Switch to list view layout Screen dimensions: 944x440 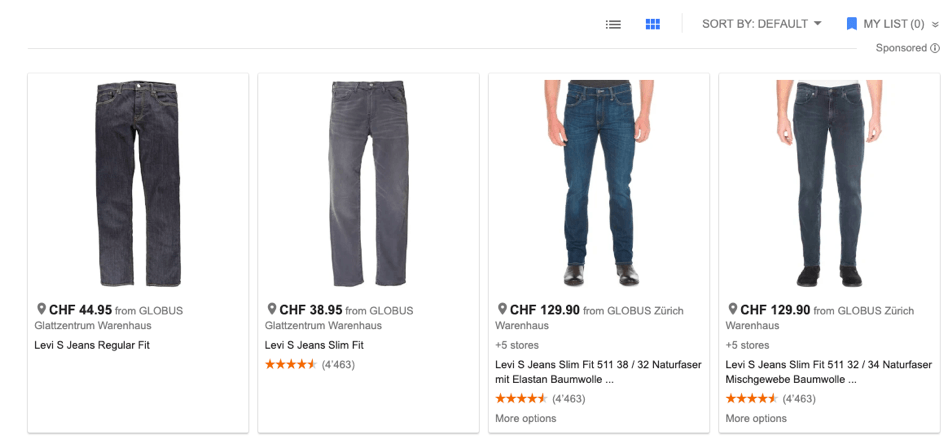613,24
